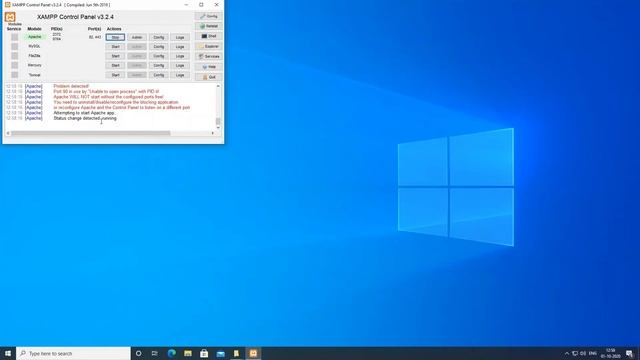Open Microsoft Store from taskbar
The width and height of the screenshot is (640, 360).
tap(204, 353)
